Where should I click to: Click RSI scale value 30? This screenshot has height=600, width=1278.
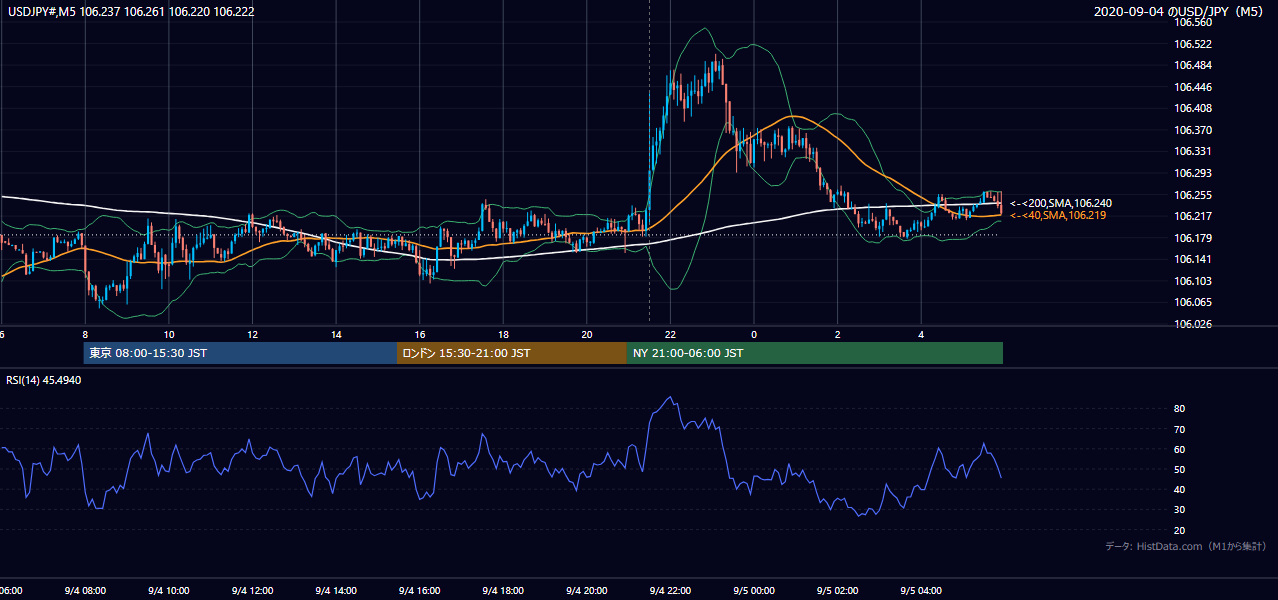[x=1180, y=510]
